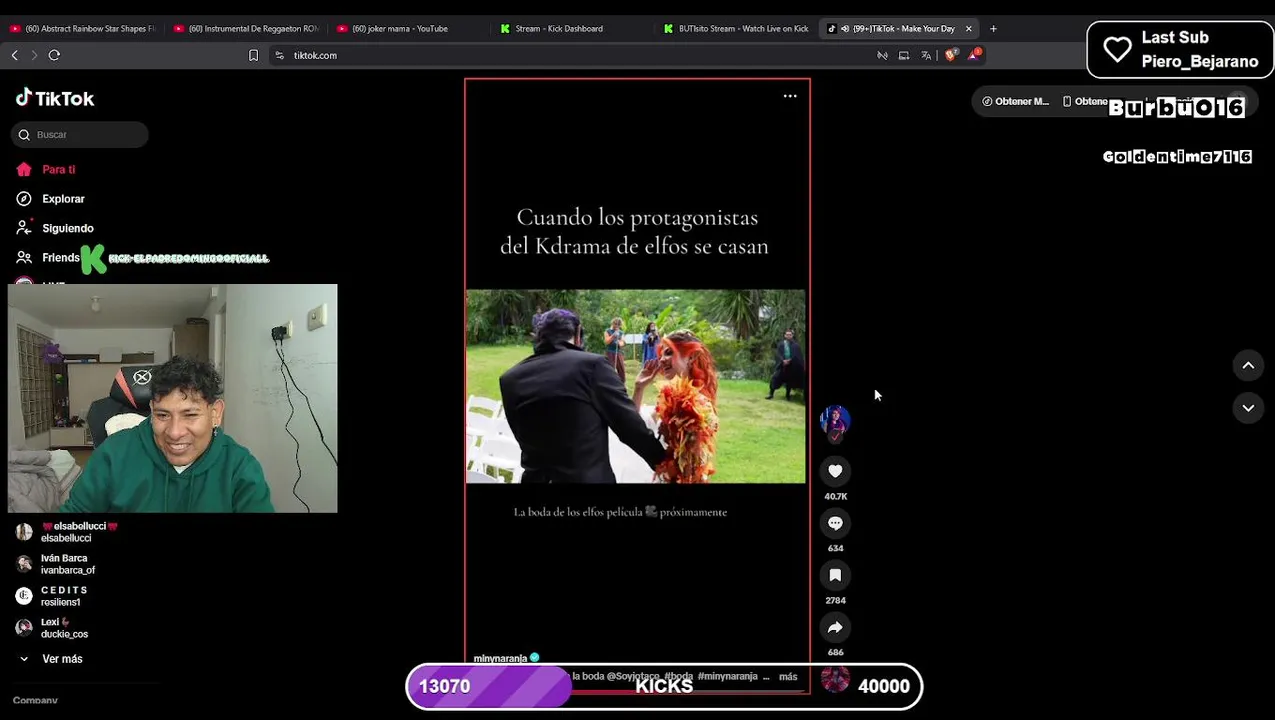Viewport: 1275px width, 720px height.
Task: Open TikTok home via the logo
Action: [x=55, y=98]
